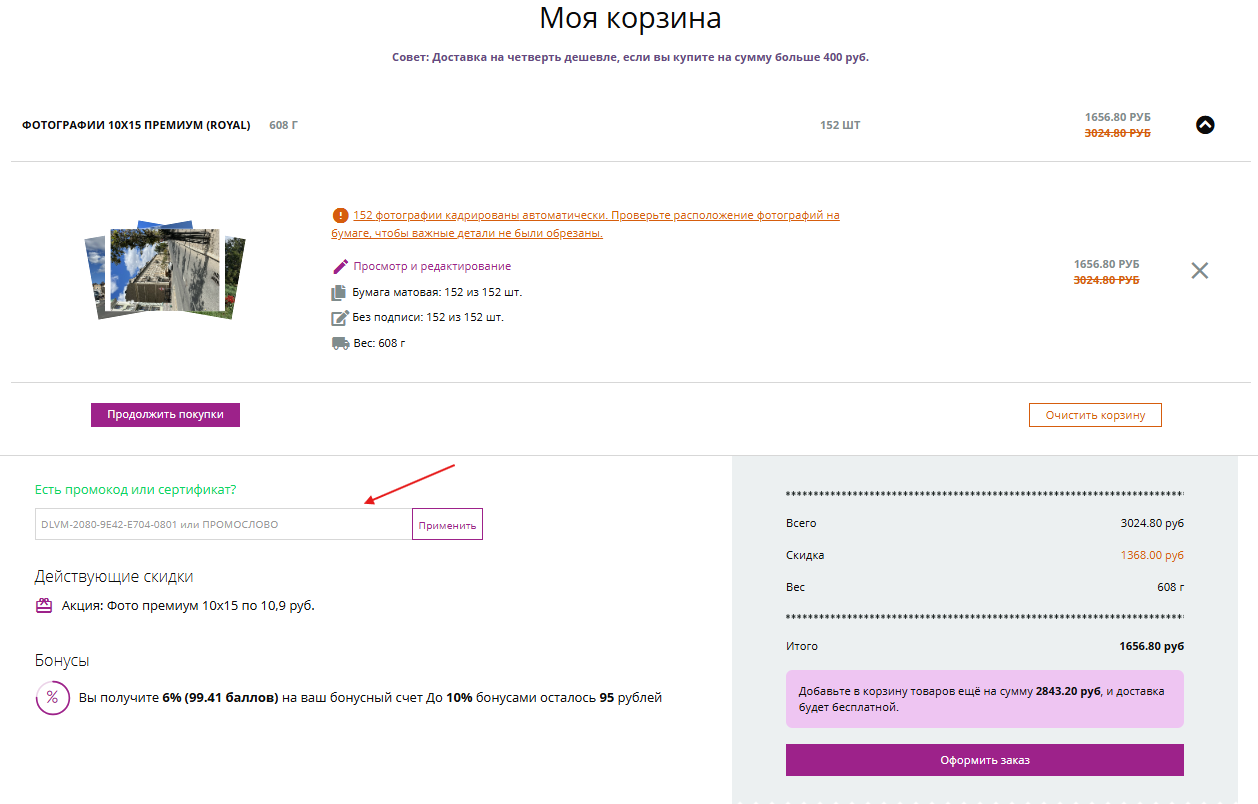Remove photo item with X icon

[x=1199, y=270]
